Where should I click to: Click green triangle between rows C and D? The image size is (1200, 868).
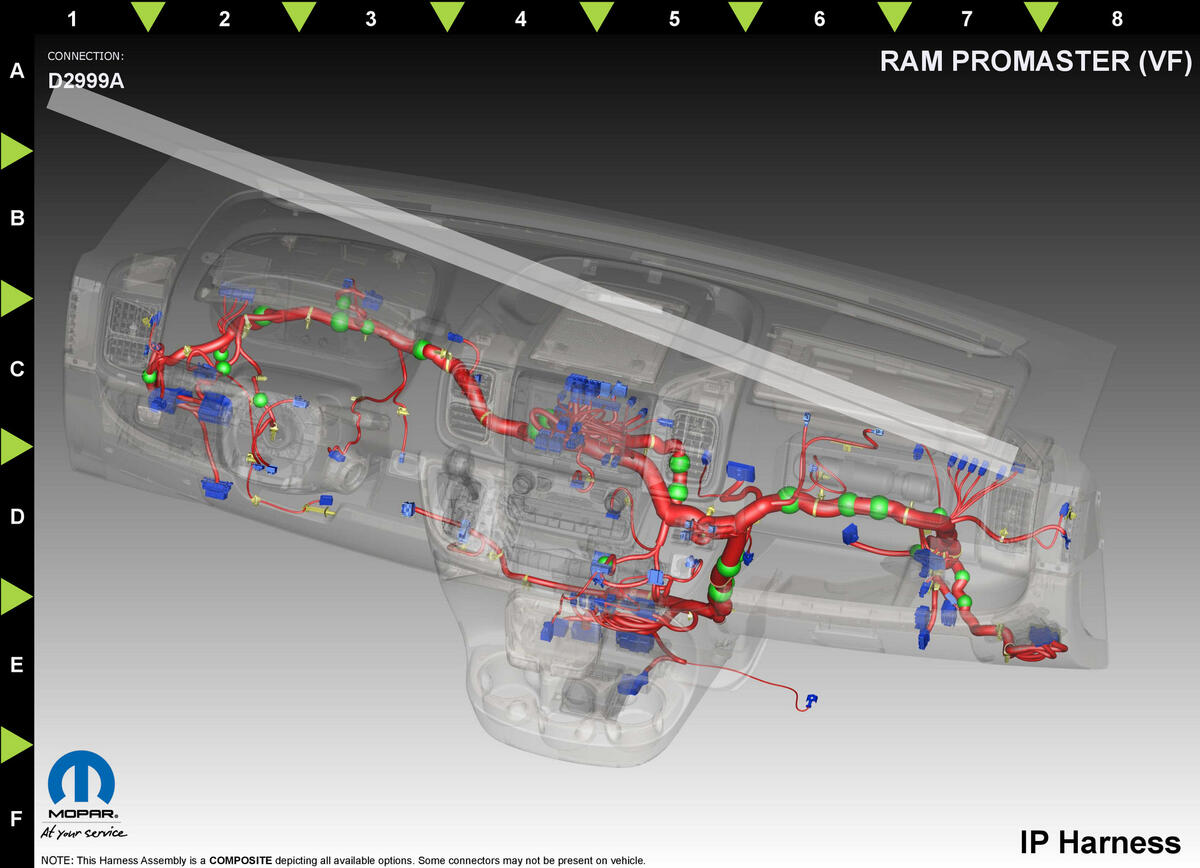(15, 447)
